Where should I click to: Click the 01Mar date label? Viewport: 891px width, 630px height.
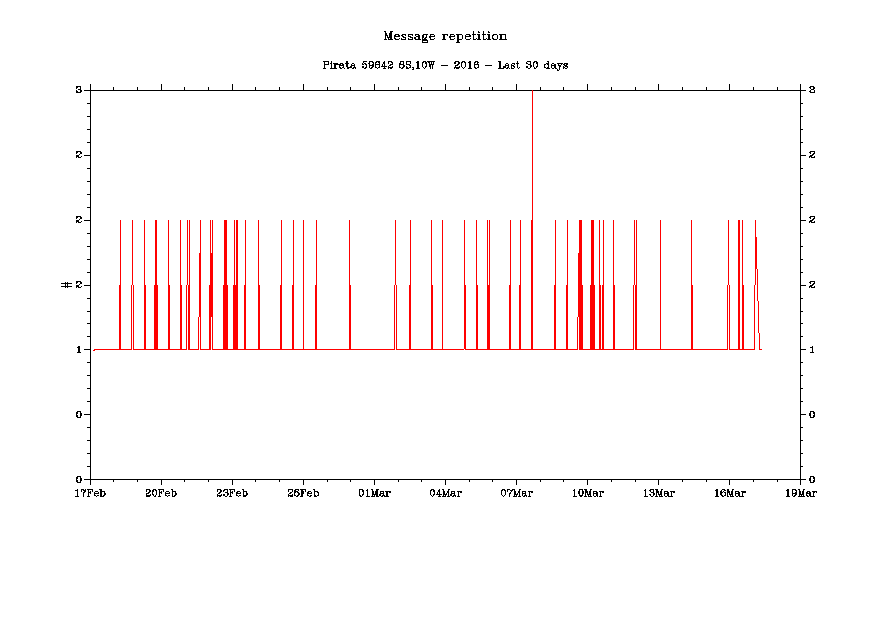click(374, 493)
